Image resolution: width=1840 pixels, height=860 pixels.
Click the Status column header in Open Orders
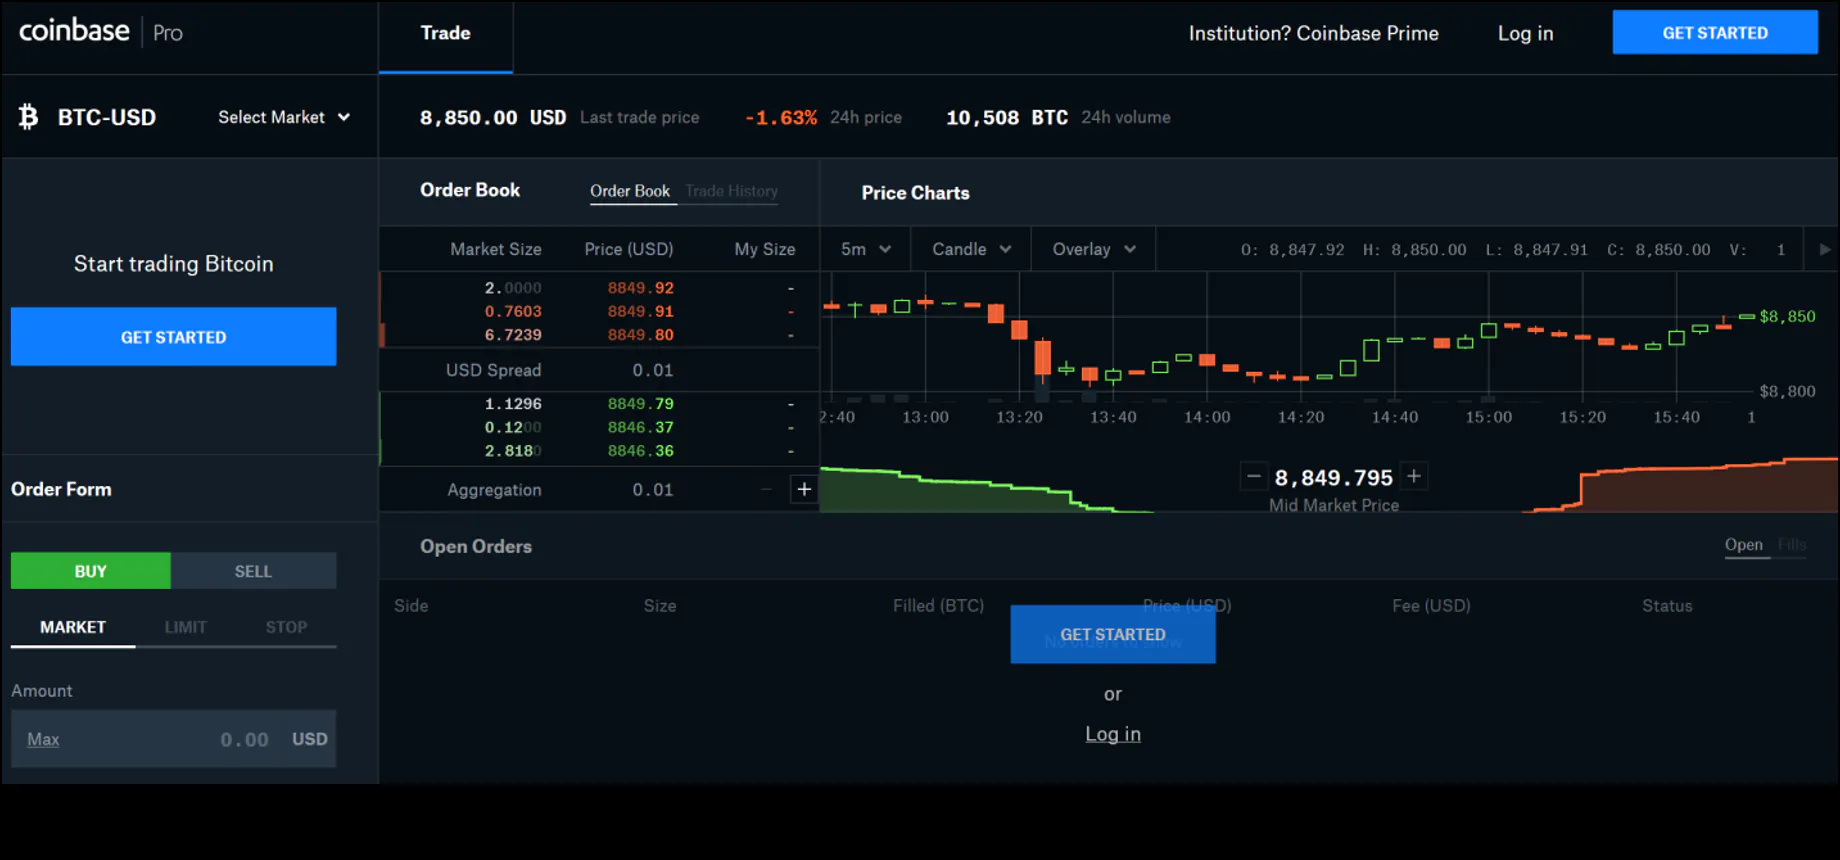tap(1667, 605)
